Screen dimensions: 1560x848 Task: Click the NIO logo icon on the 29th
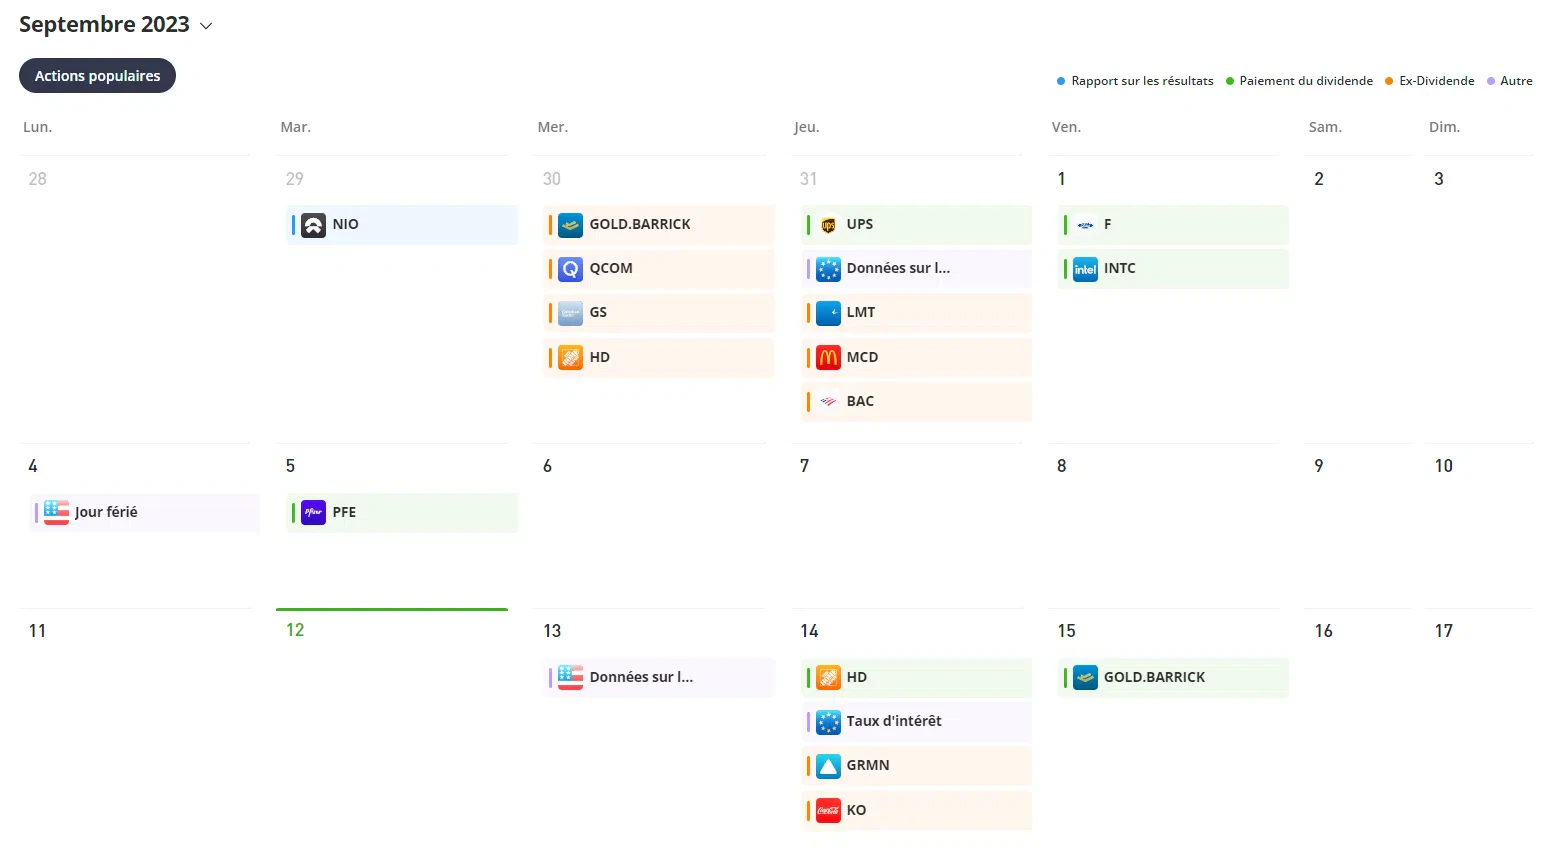[x=313, y=225]
